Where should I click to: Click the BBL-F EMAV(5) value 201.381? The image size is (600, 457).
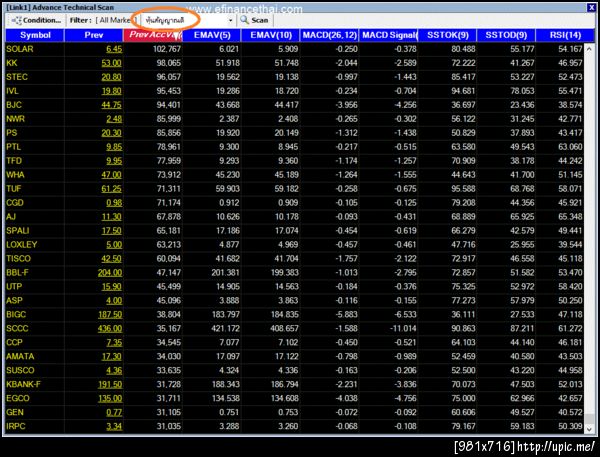pos(225,273)
